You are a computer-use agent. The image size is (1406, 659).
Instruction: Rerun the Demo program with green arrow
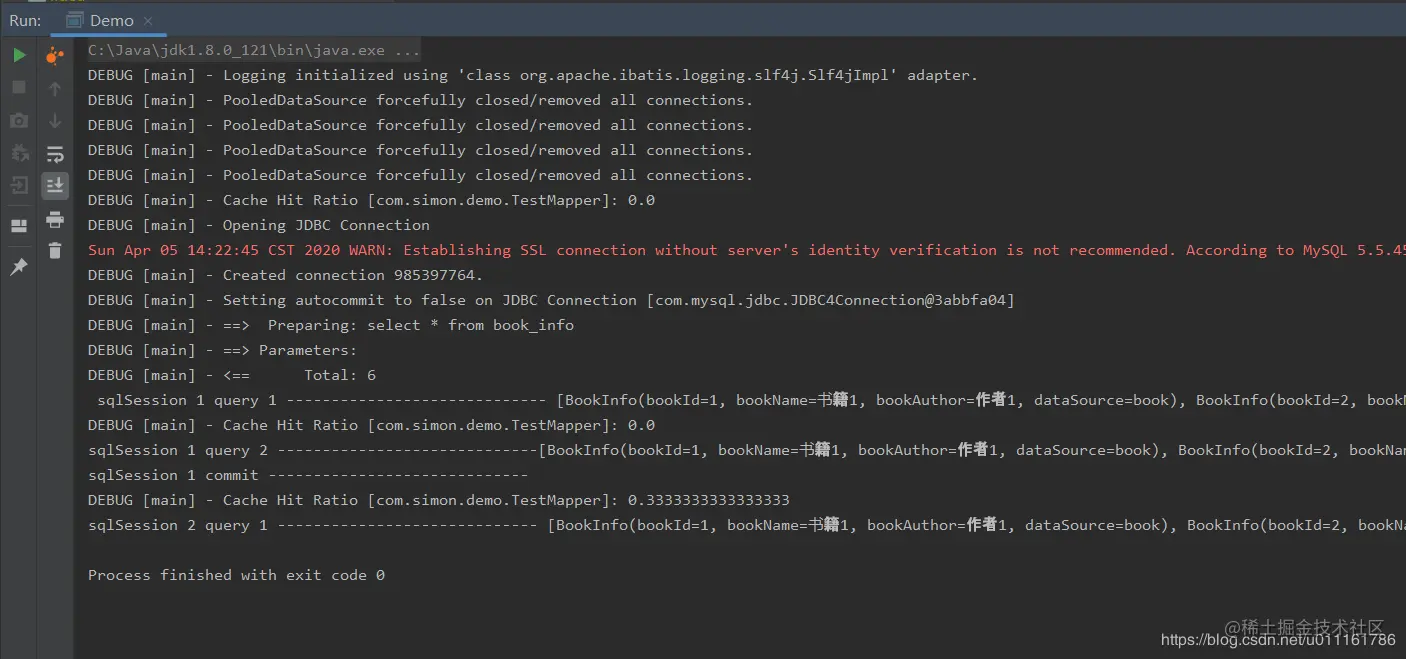click(19, 55)
